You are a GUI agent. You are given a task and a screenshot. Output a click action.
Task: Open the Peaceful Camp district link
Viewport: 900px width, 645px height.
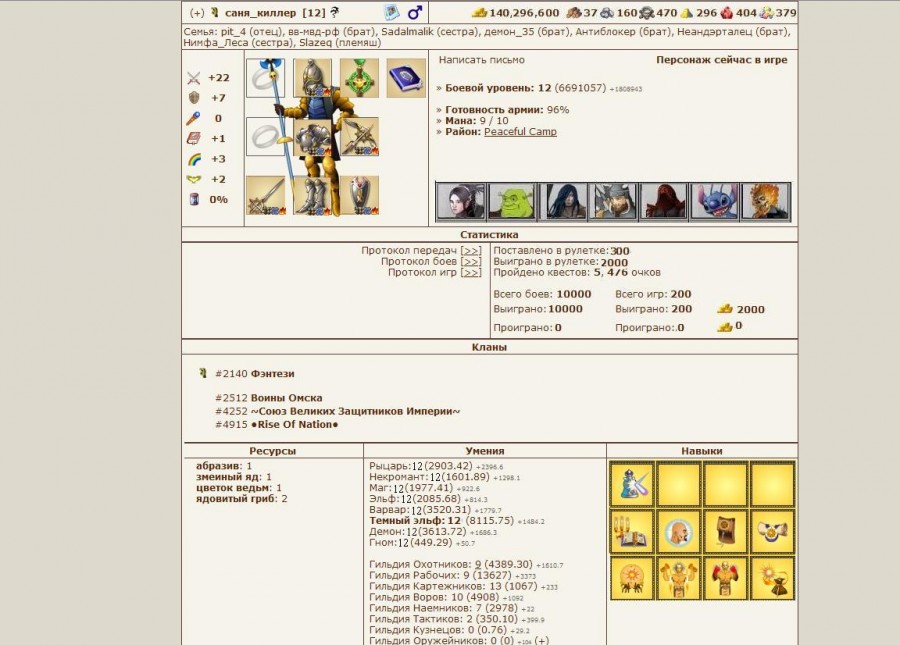click(x=520, y=131)
